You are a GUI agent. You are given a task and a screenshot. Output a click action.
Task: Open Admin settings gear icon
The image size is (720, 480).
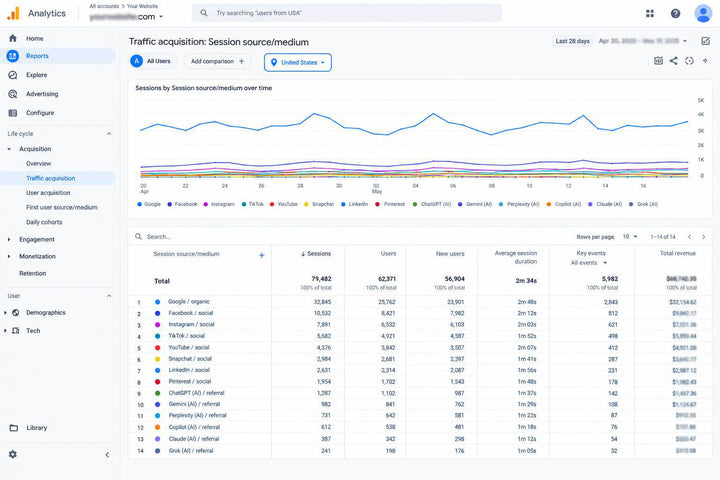tap(13, 454)
